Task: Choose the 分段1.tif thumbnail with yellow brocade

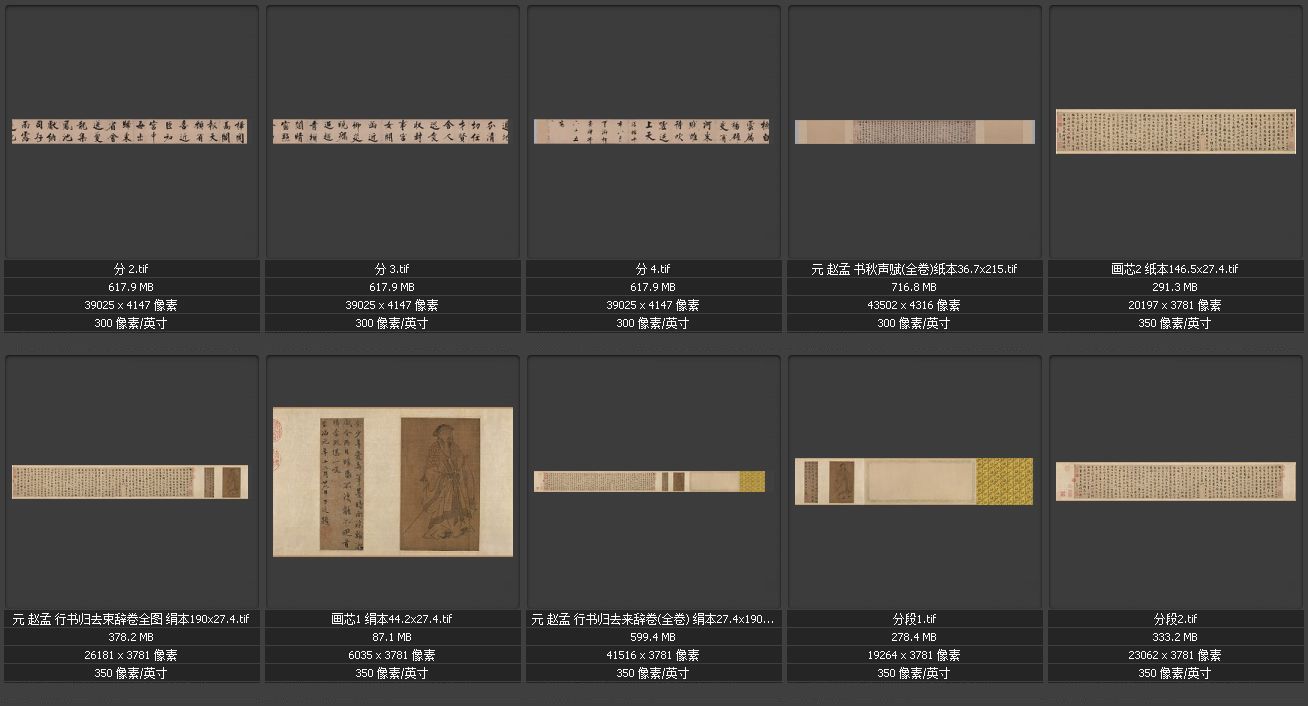Action: coord(914,482)
